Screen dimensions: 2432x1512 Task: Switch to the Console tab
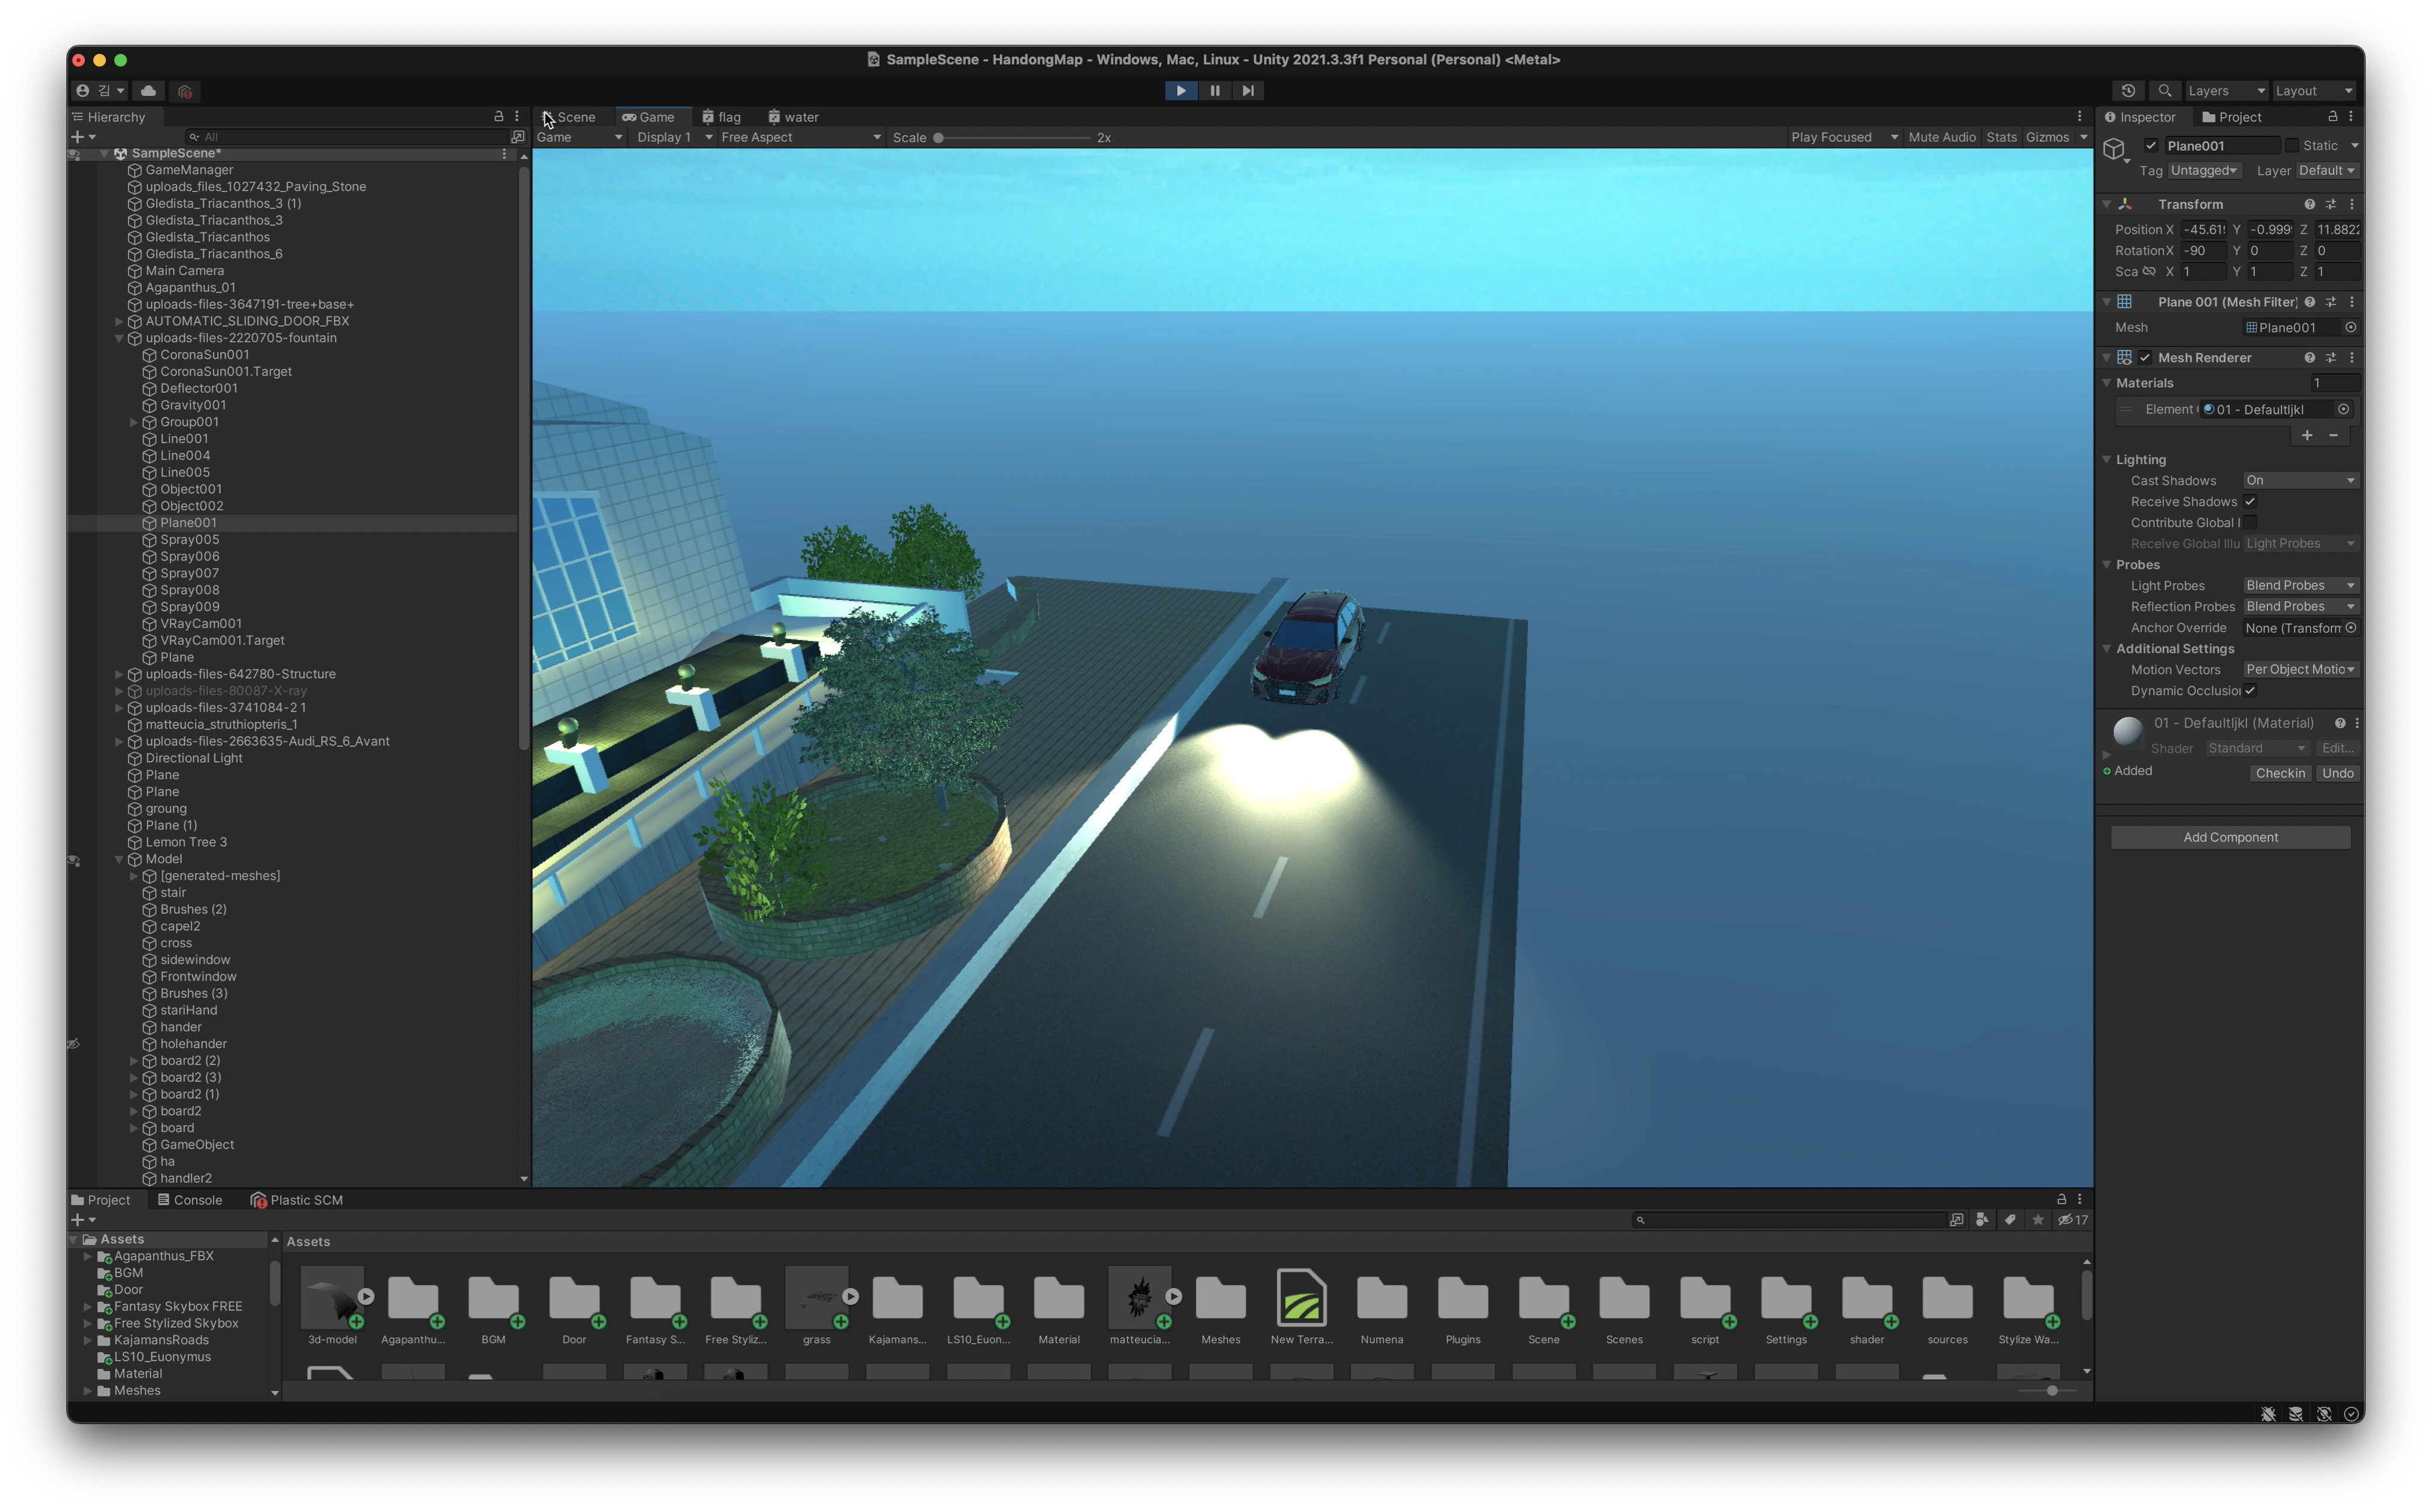click(x=190, y=1200)
